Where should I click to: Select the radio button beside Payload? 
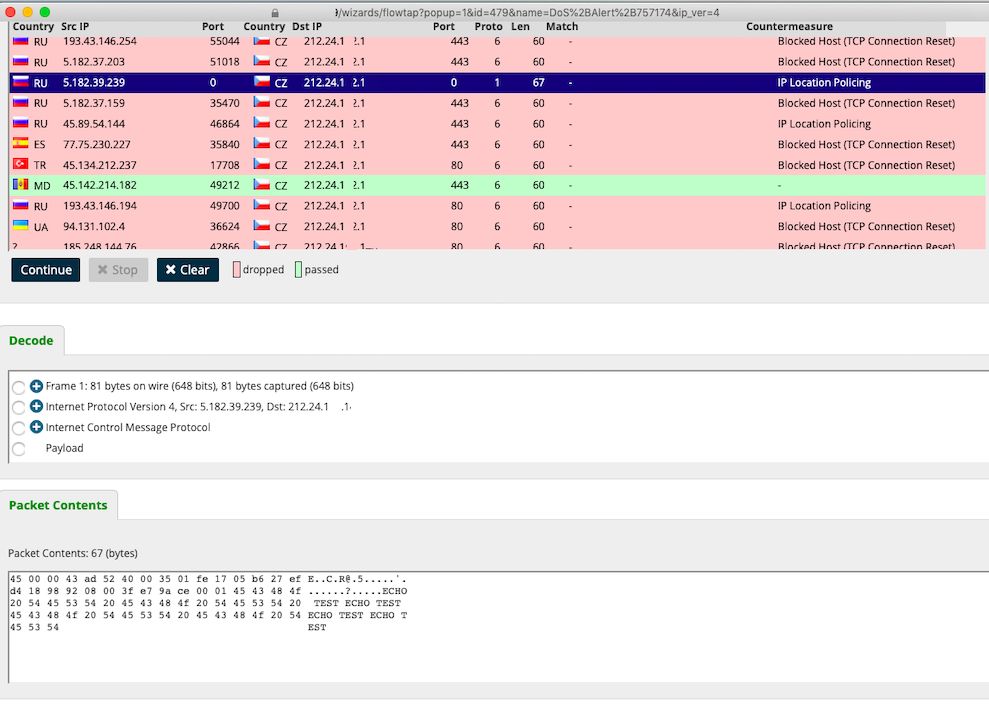19,449
